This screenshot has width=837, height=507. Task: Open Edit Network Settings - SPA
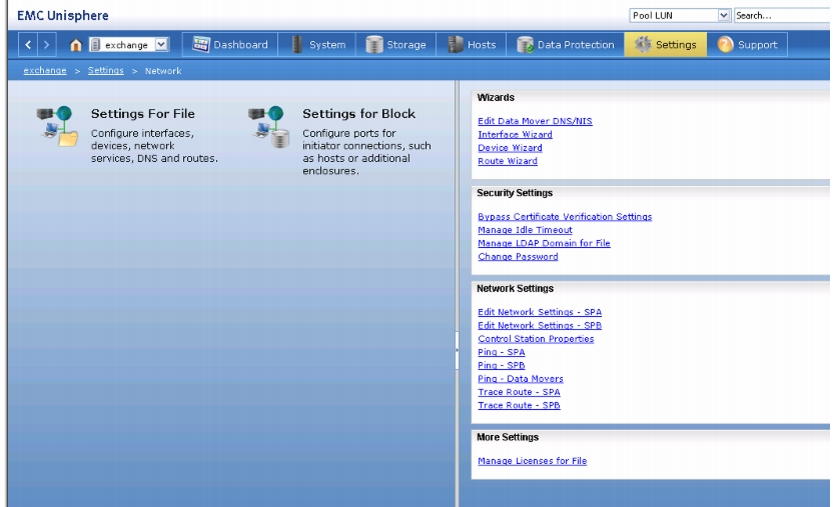click(x=540, y=312)
